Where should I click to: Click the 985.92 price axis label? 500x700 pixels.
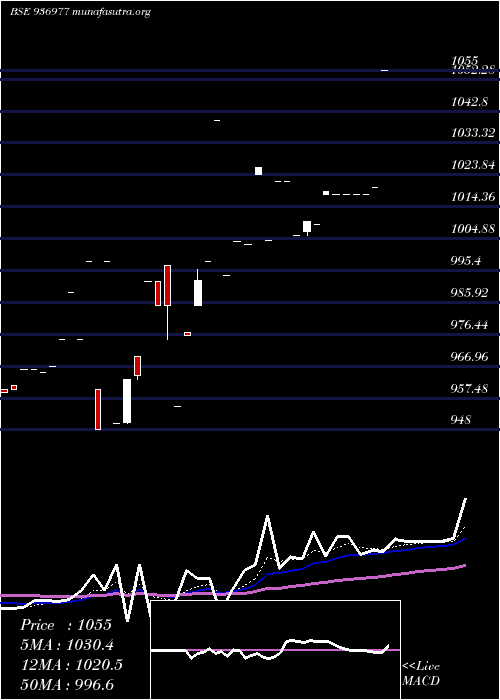click(x=469, y=293)
